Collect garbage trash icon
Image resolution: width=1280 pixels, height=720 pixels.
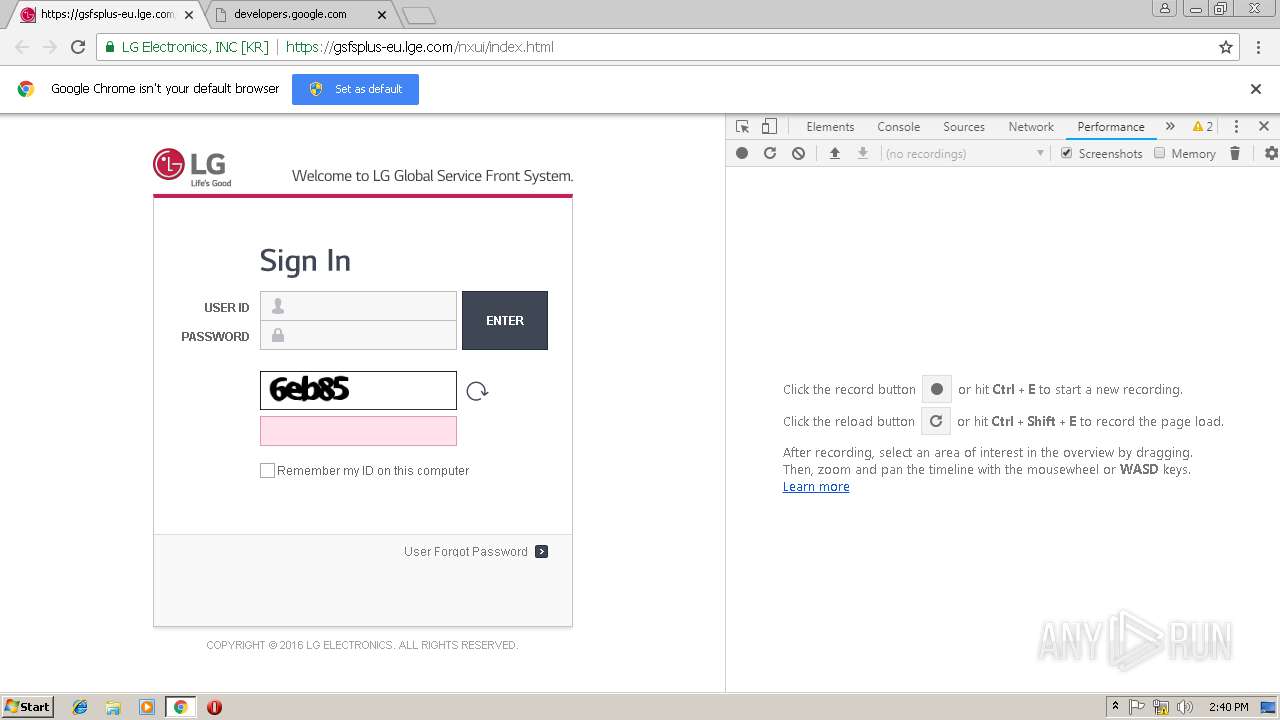pyautogui.click(x=1235, y=153)
